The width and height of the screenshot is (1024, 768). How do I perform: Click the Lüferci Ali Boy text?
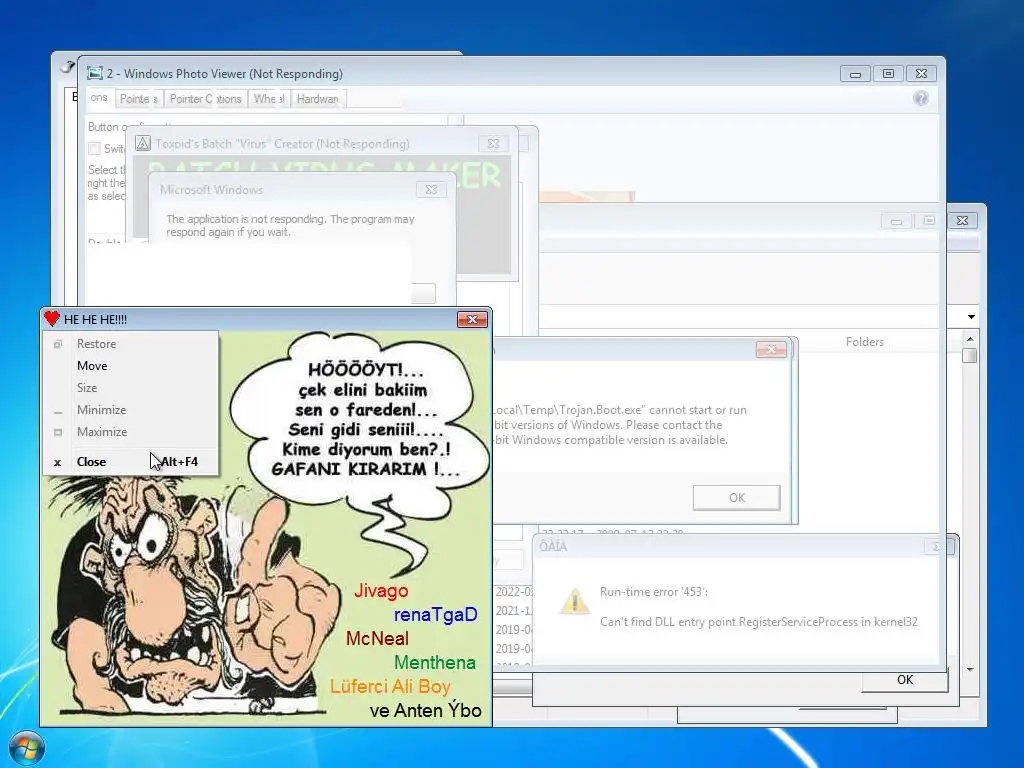click(391, 686)
